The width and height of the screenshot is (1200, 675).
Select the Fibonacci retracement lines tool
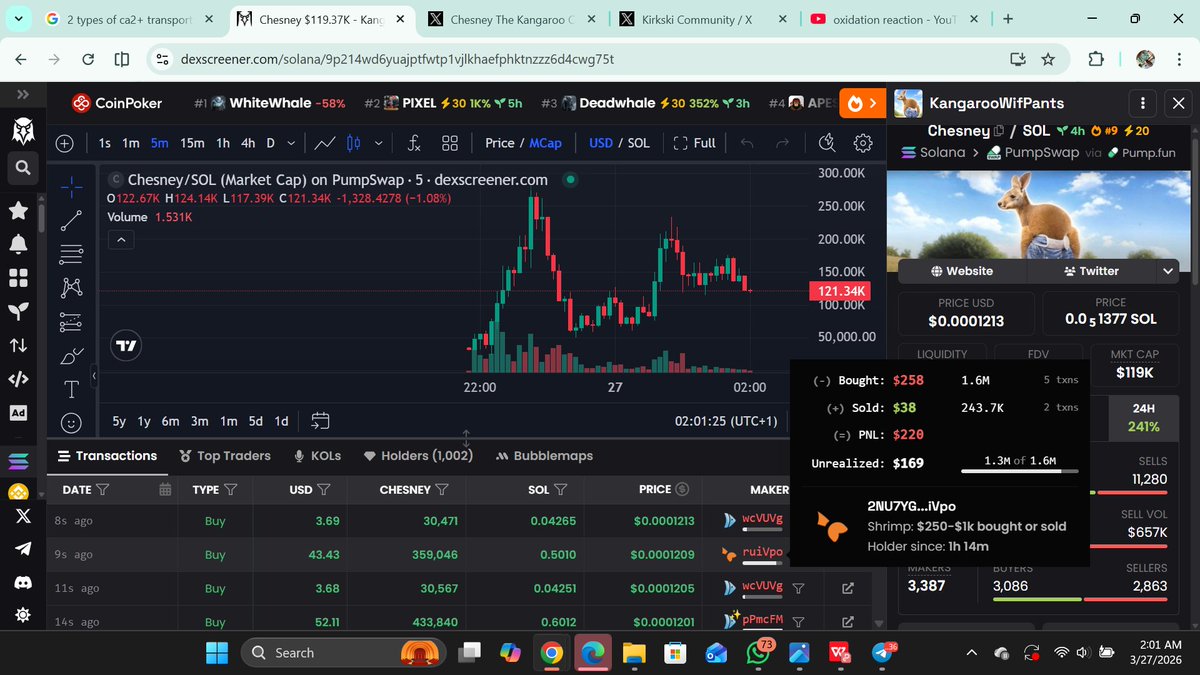coord(71,254)
